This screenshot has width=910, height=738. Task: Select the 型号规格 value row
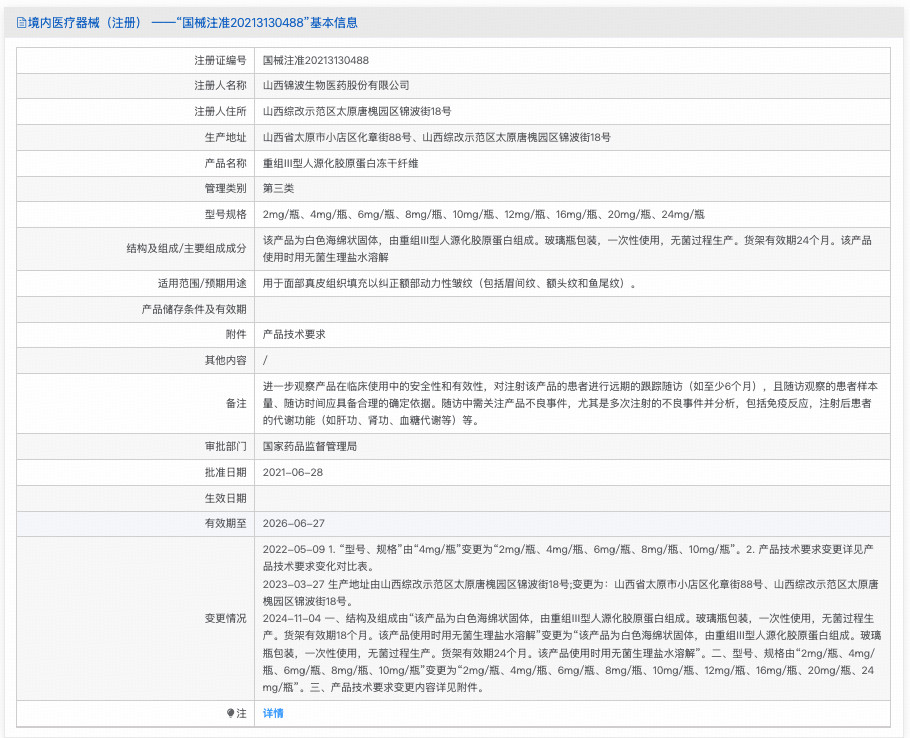[x=483, y=215]
